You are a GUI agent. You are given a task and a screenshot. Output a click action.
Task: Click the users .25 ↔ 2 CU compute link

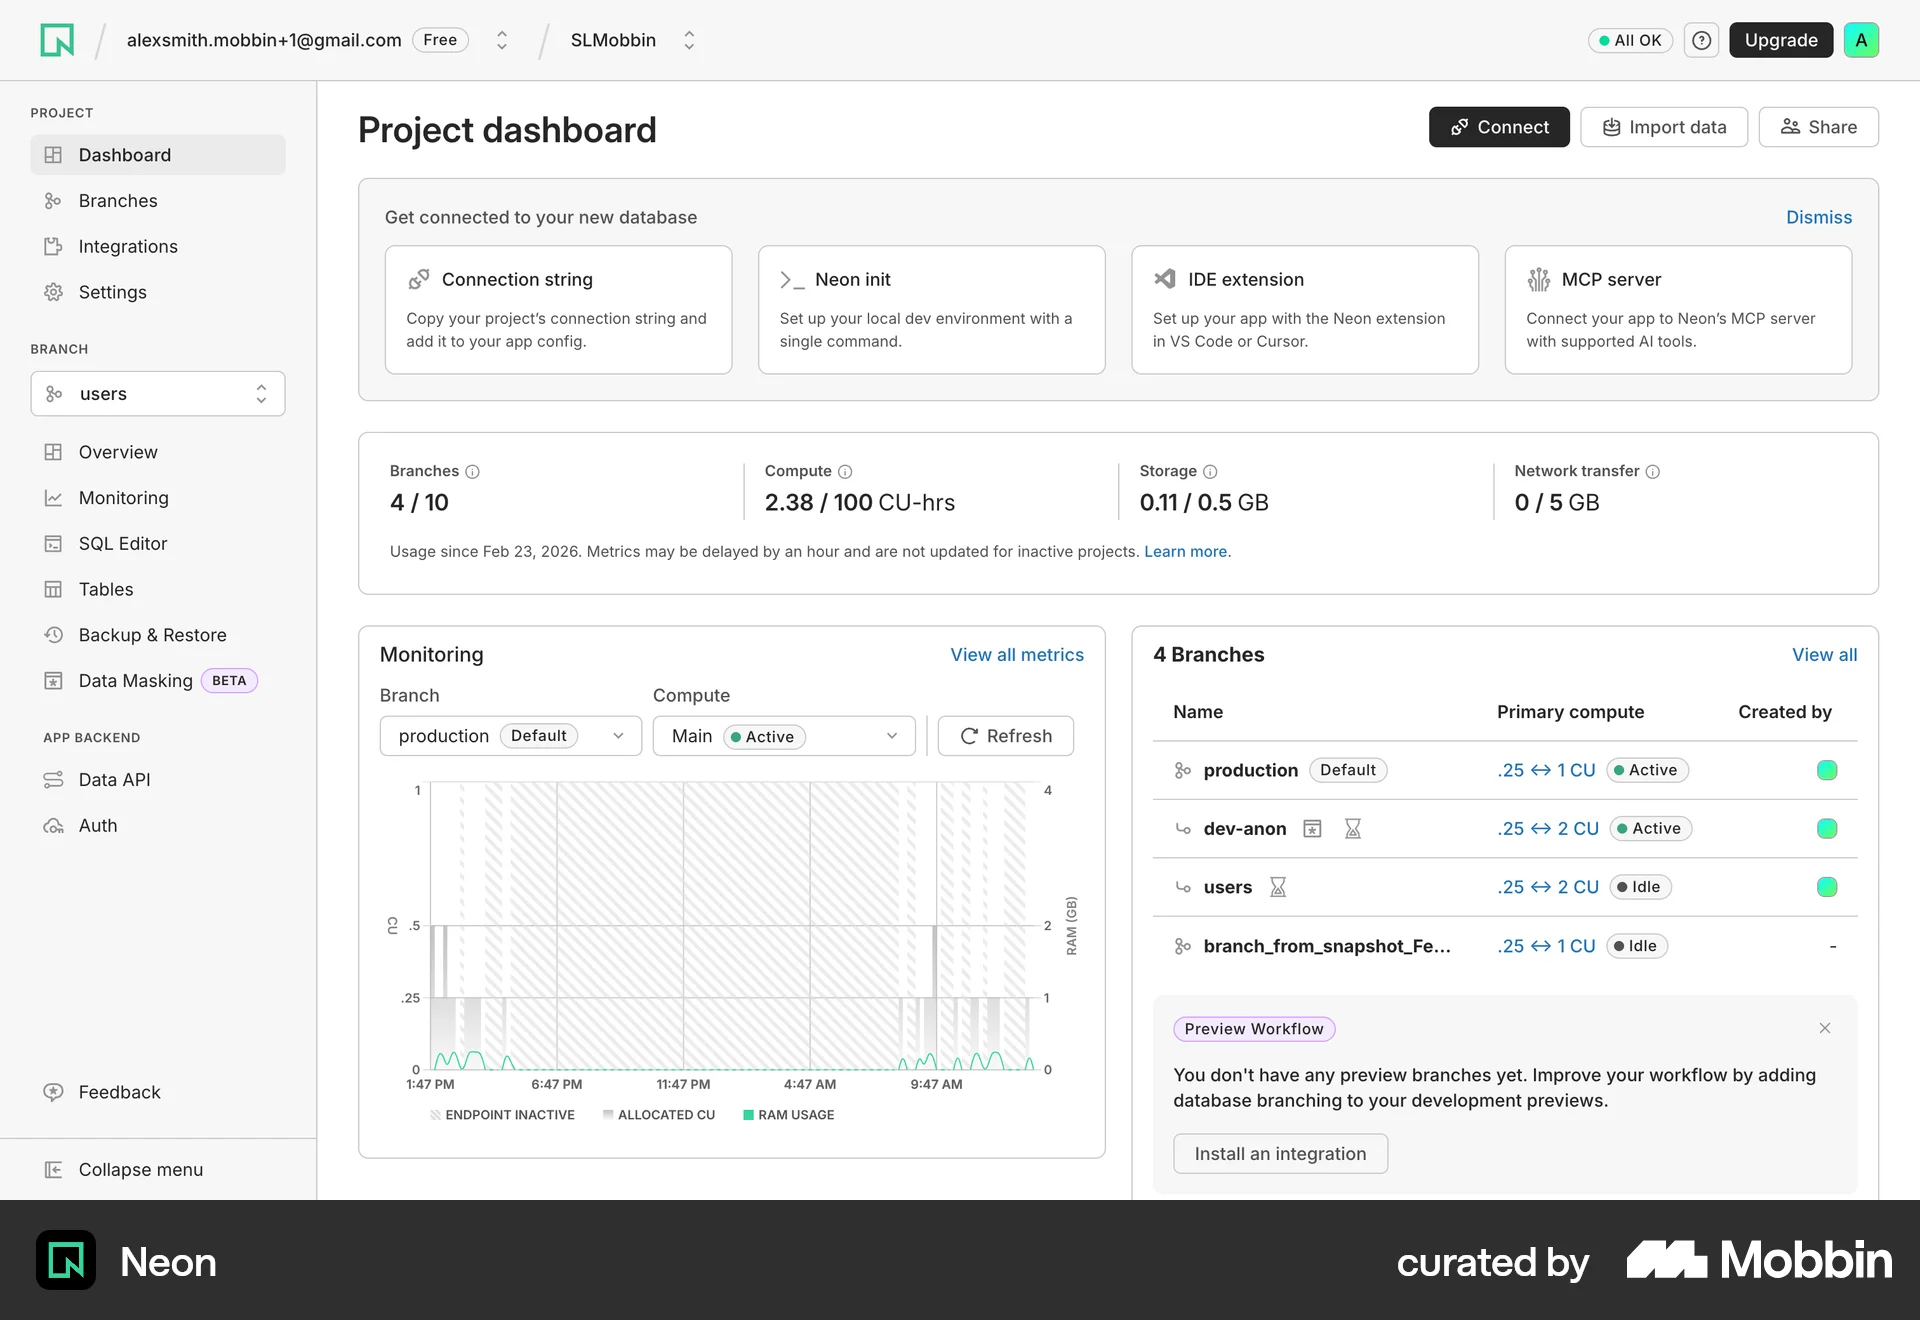click(x=1548, y=887)
